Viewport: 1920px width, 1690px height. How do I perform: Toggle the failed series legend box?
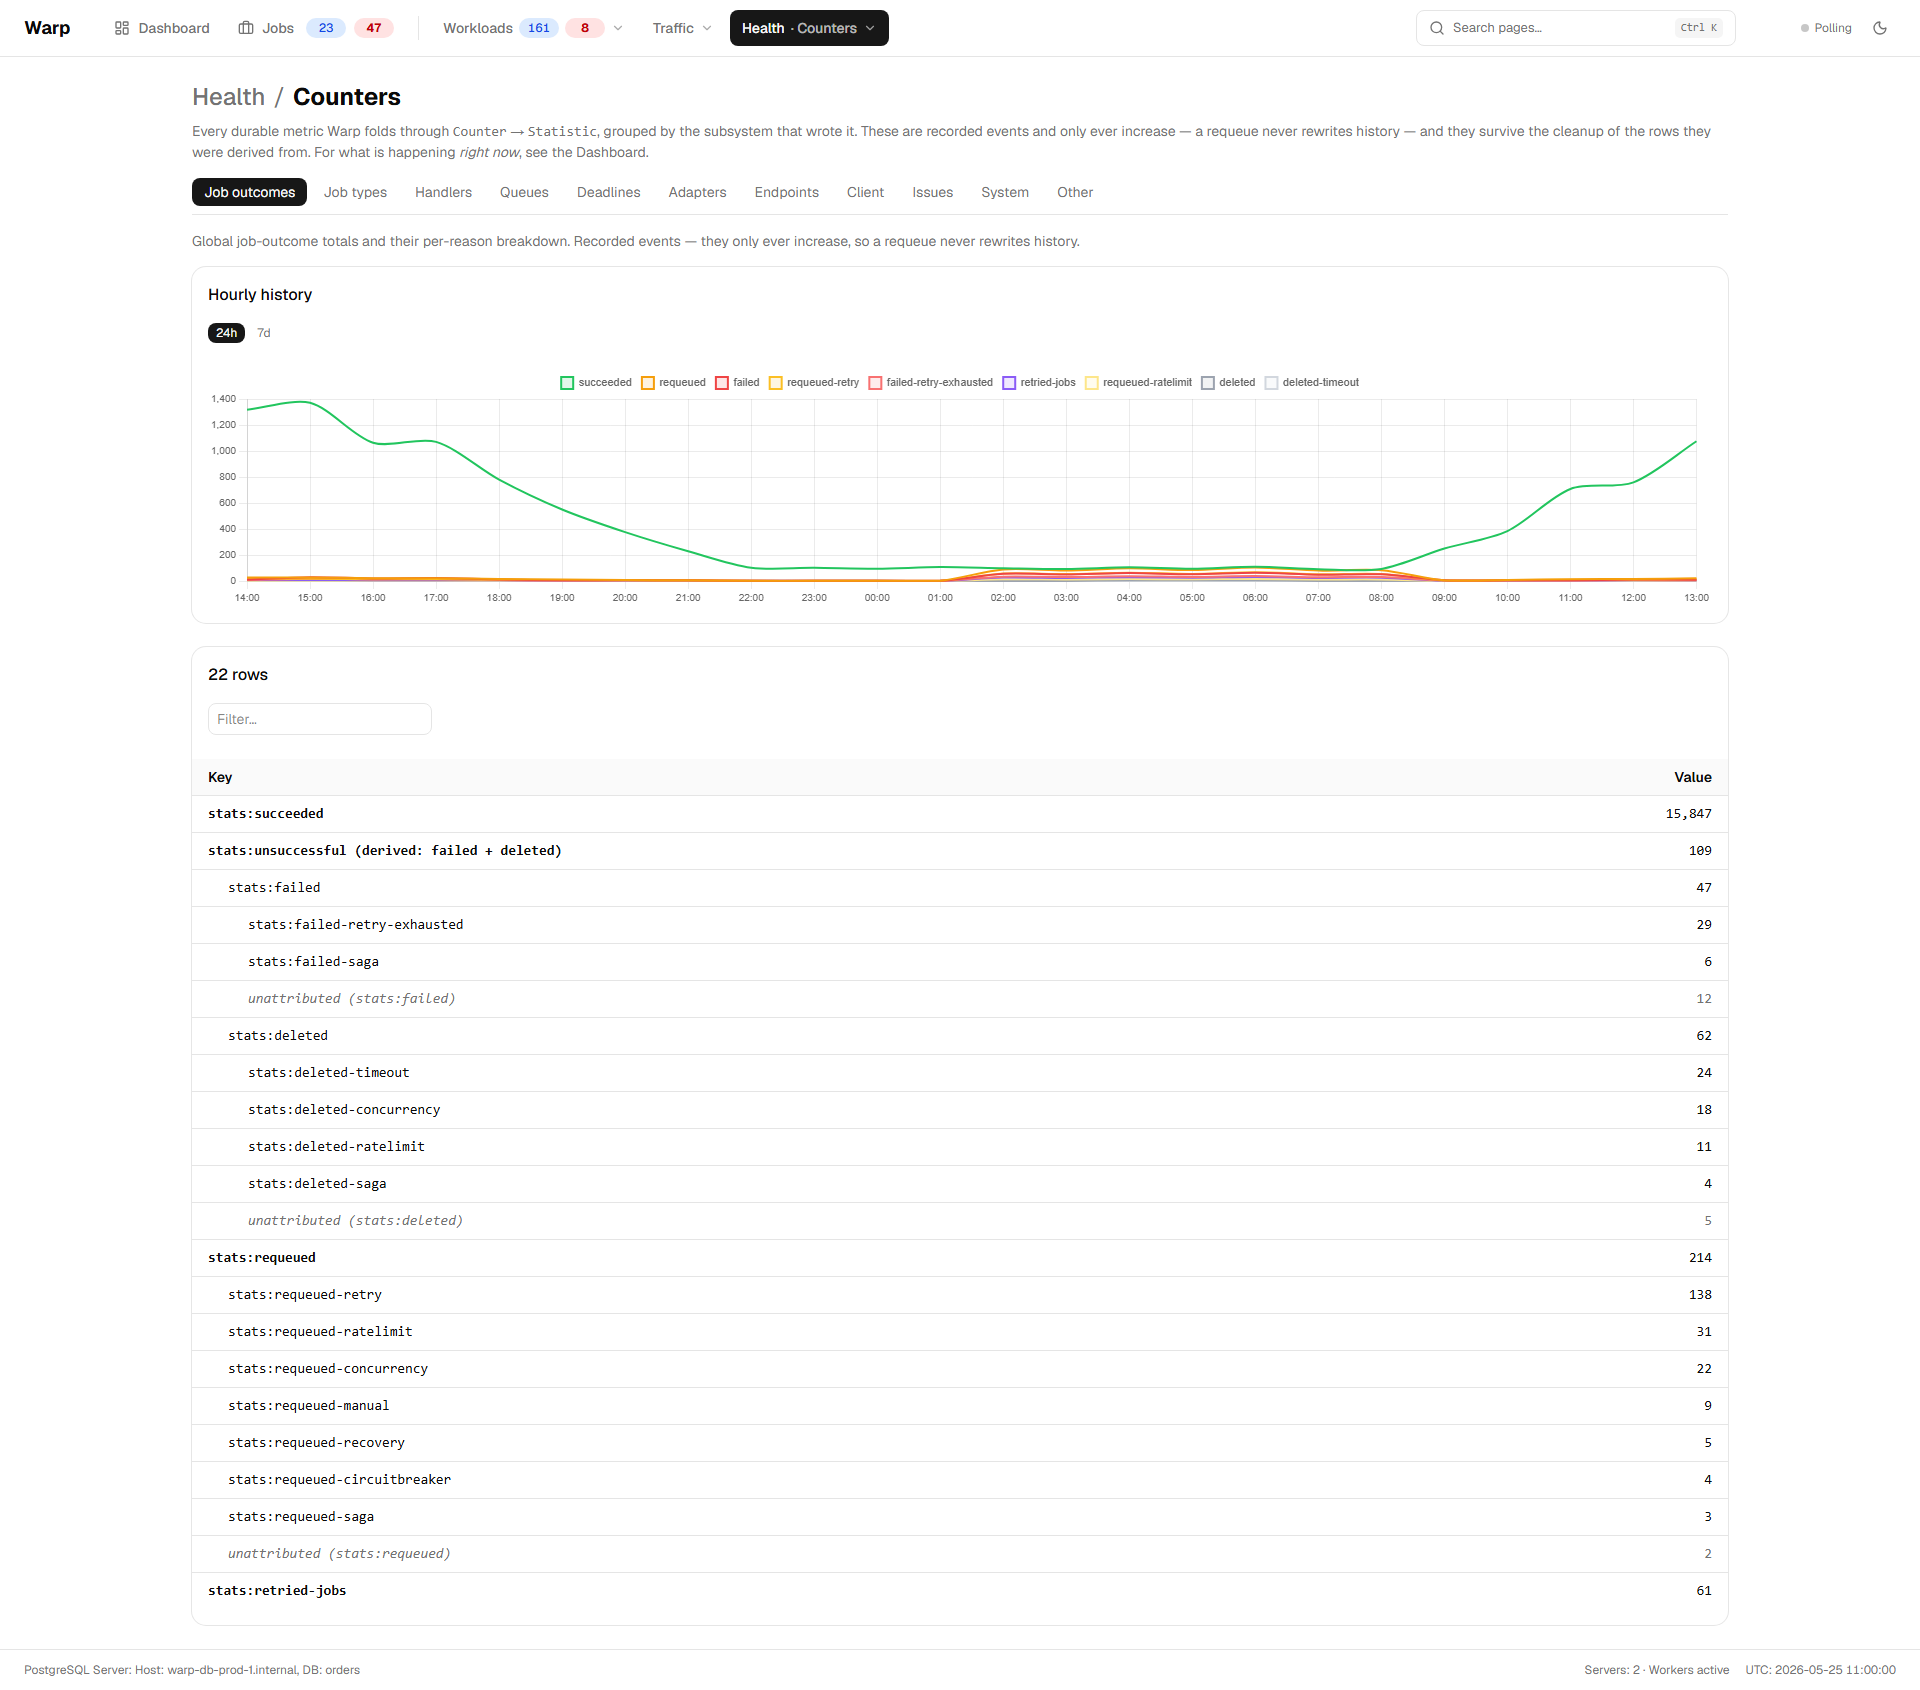(x=722, y=383)
